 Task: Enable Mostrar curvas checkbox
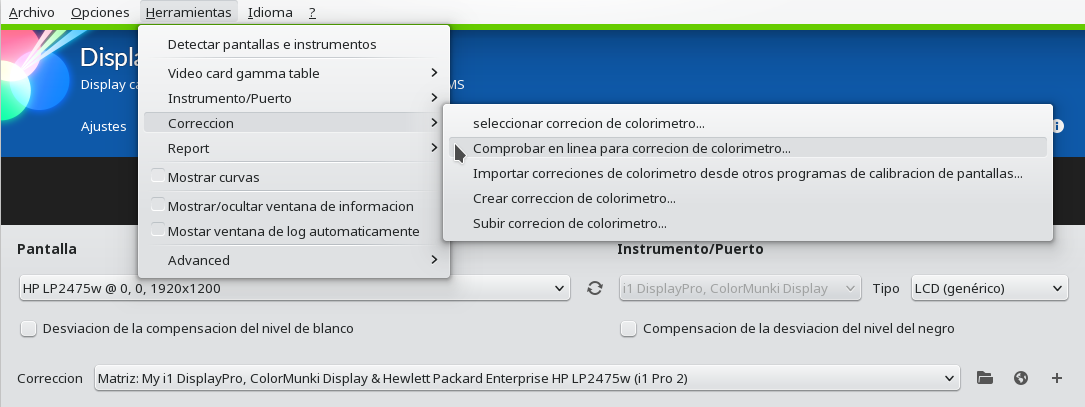[x=158, y=177]
